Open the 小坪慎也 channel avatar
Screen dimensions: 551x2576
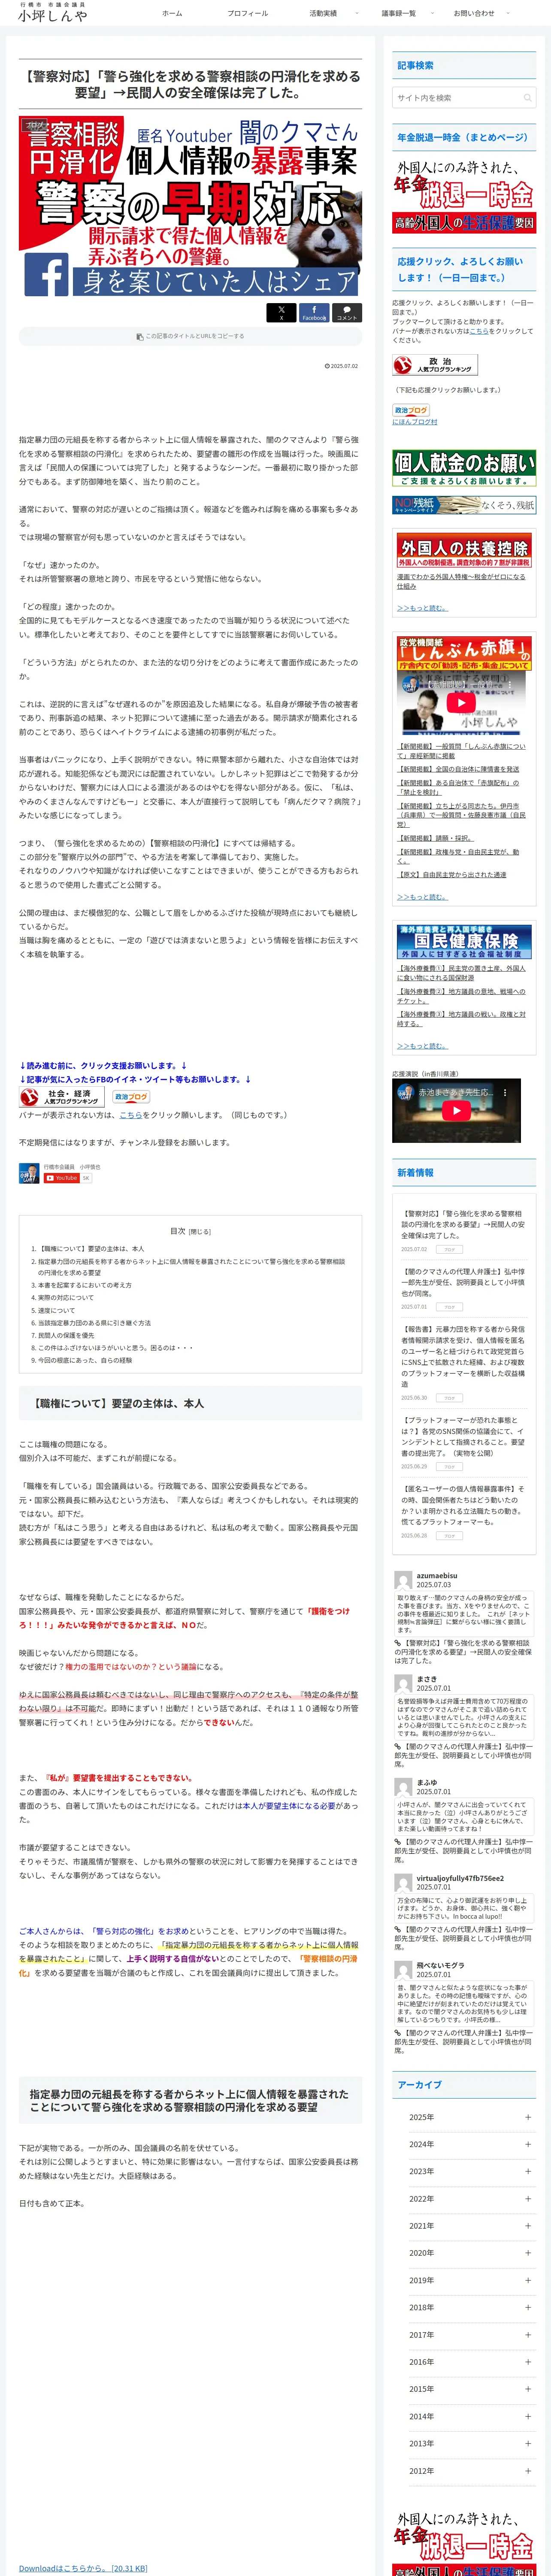click(x=30, y=1173)
